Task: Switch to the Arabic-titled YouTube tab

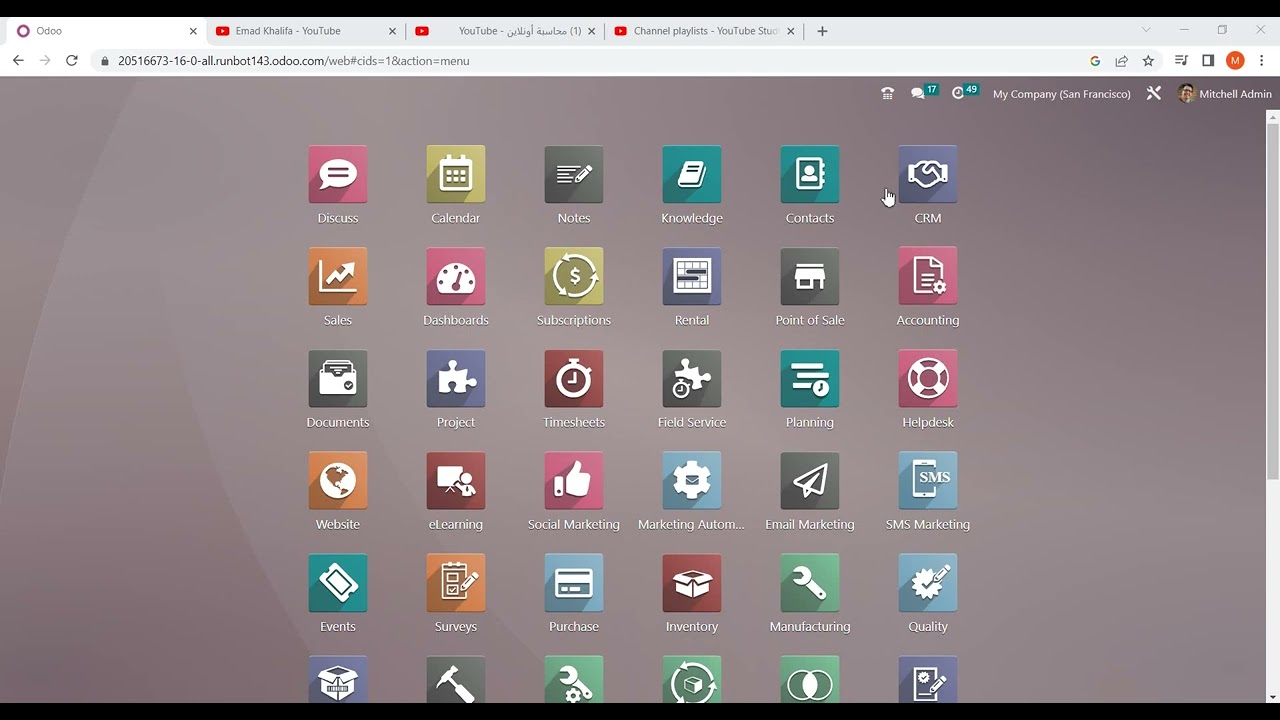Action: click(505, 31)
